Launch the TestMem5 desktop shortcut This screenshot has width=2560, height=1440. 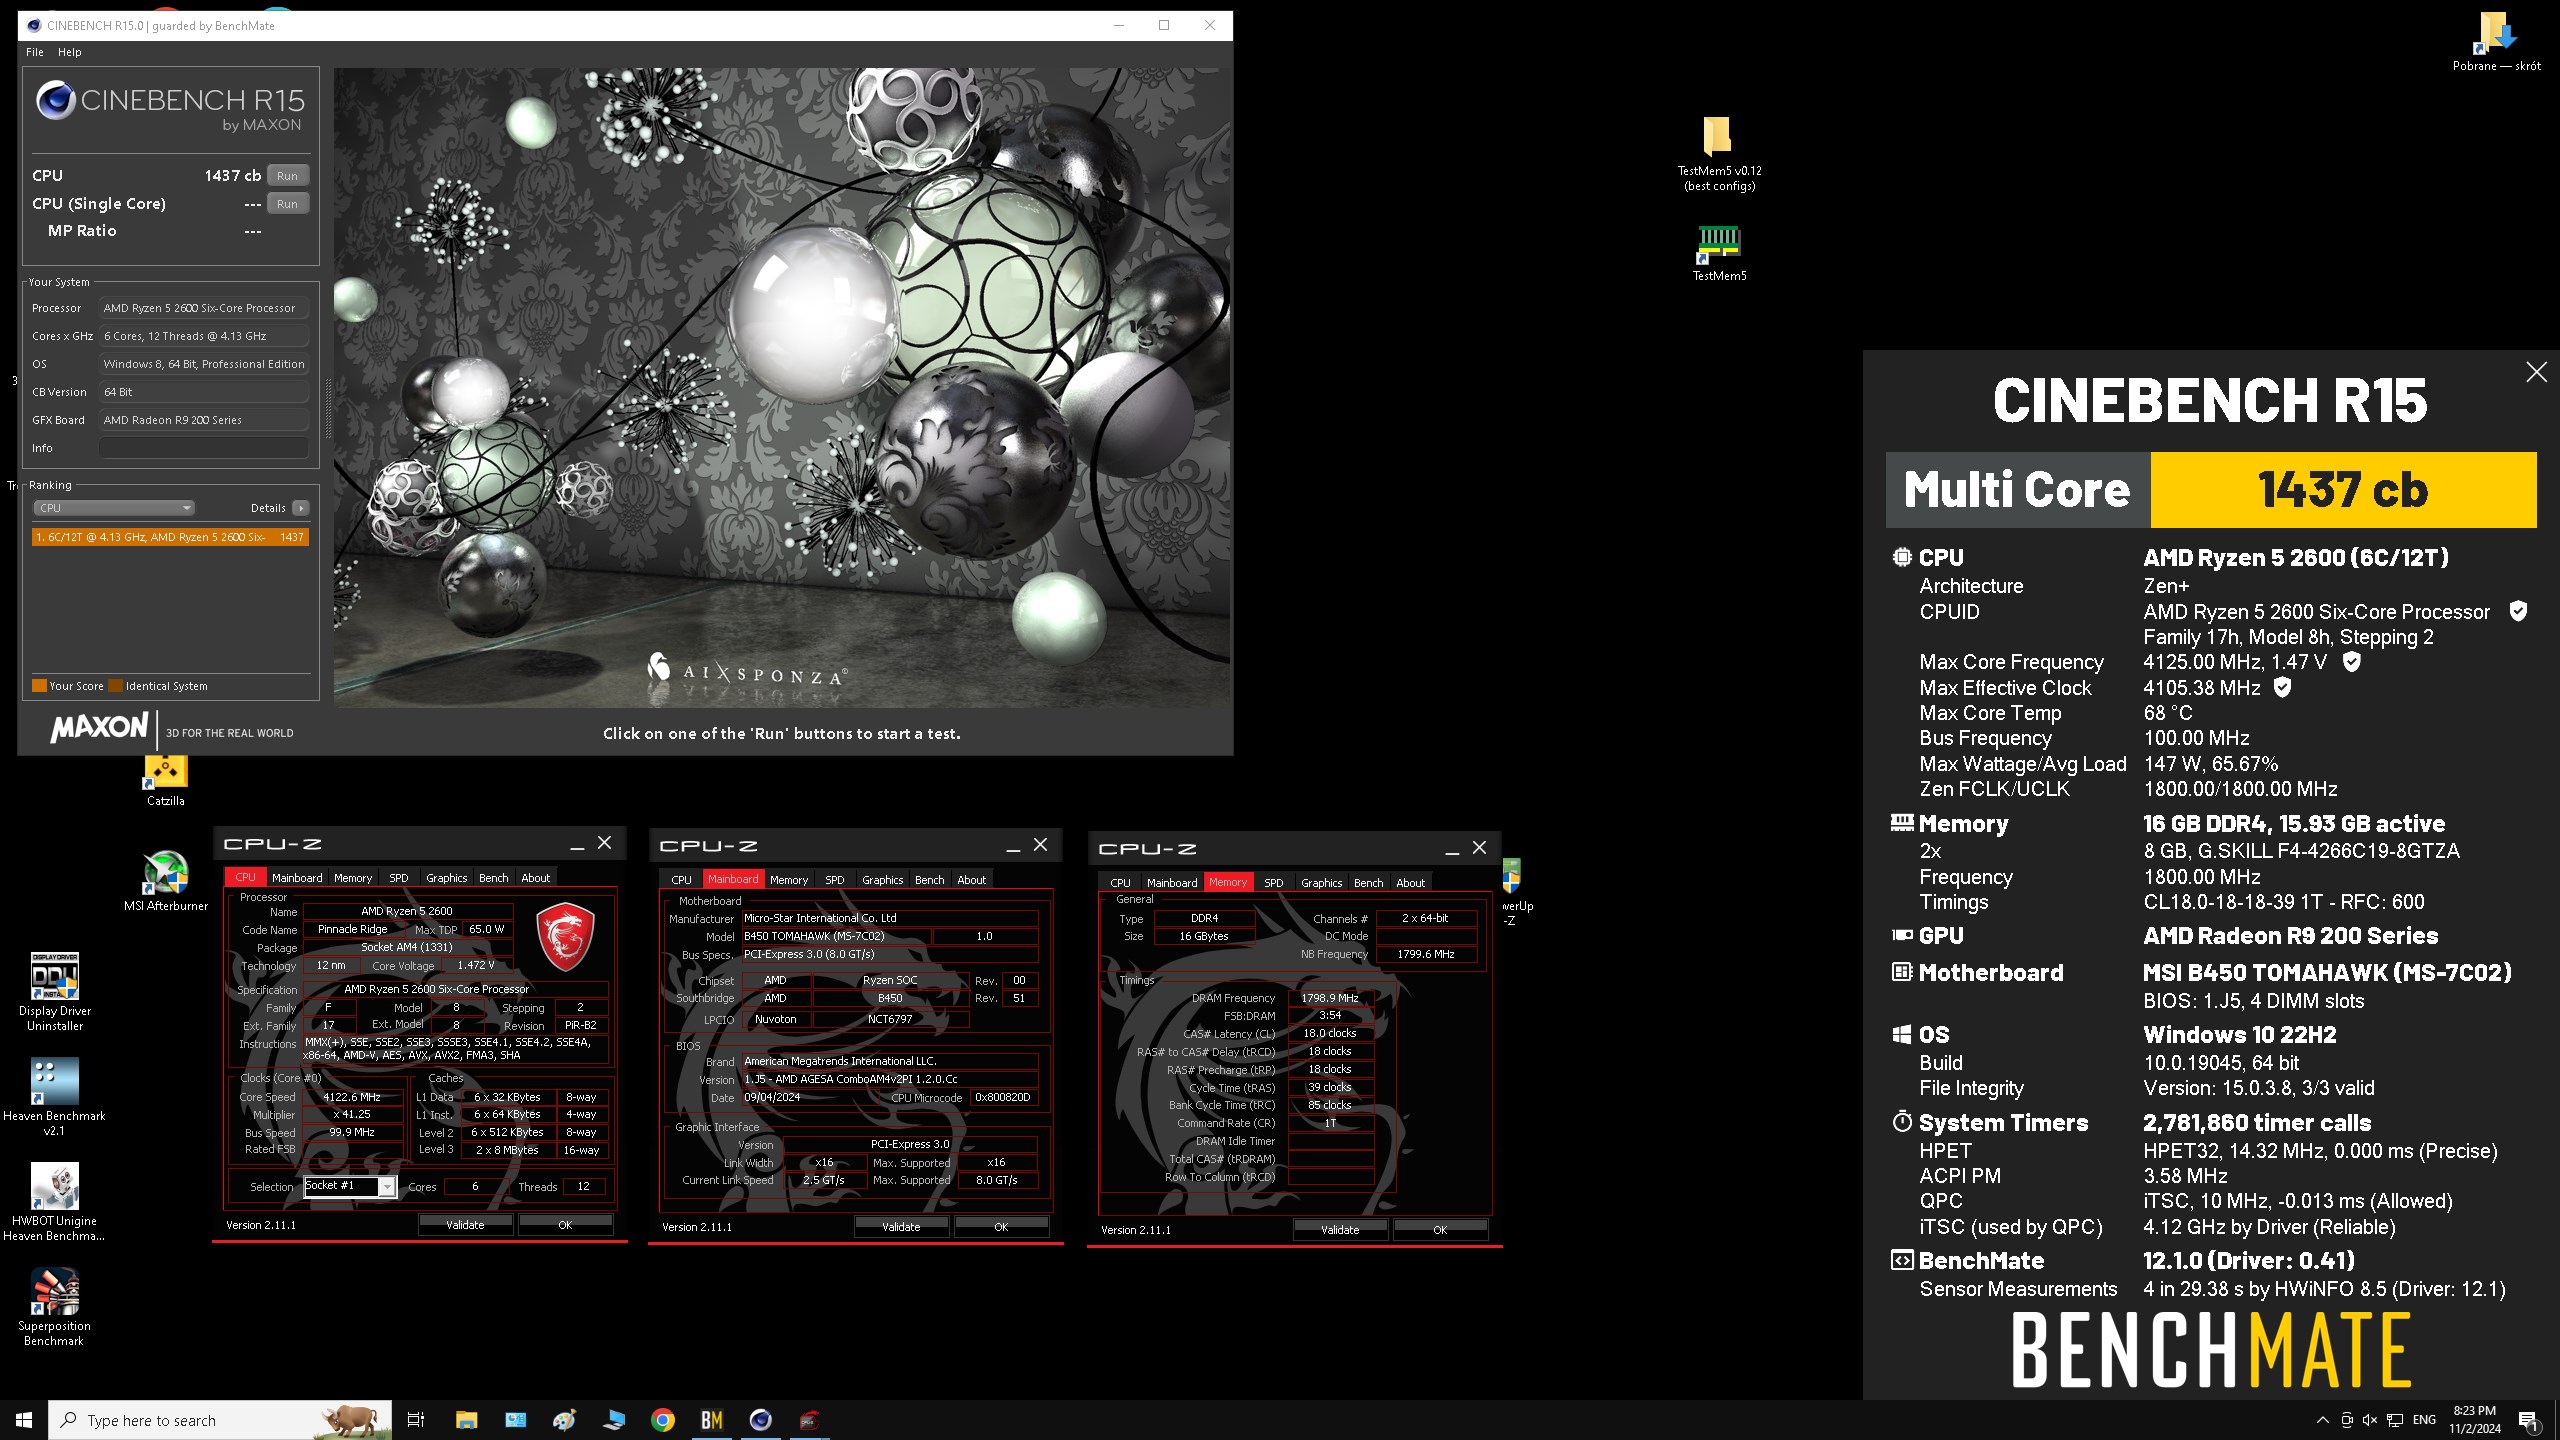pos(1719,253)
